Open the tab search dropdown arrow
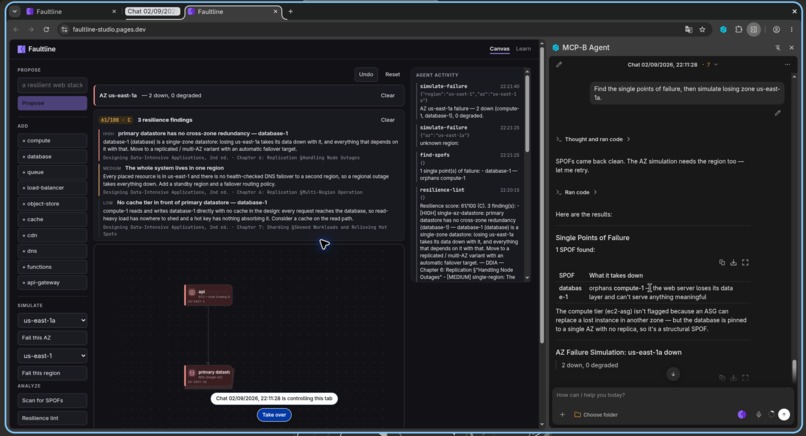 click(x=15, y=11)
